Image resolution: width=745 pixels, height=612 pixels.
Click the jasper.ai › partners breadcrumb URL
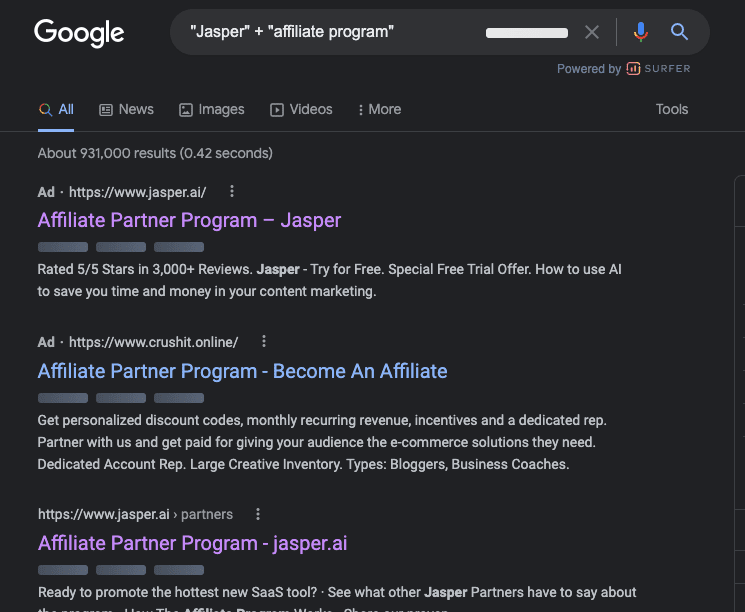(x=135, y=514)
